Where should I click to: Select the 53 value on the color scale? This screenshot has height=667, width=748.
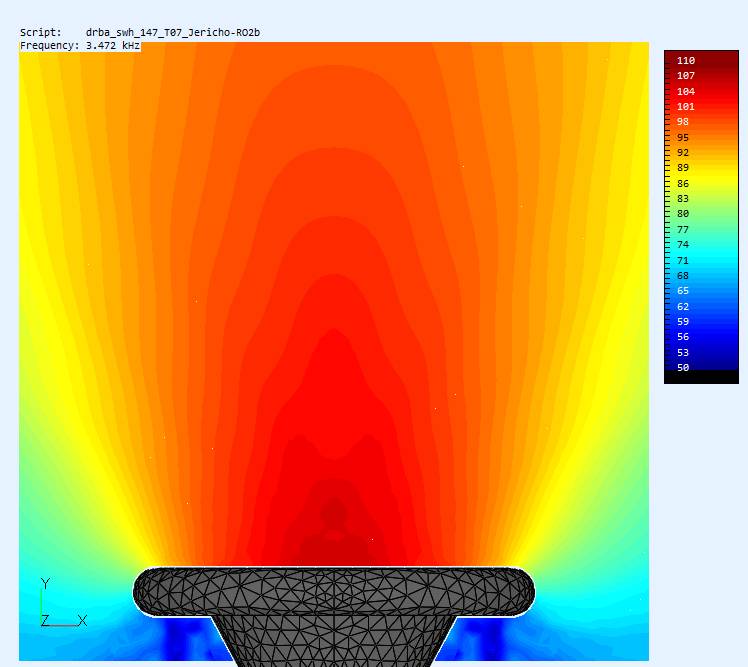pos(683,353)
